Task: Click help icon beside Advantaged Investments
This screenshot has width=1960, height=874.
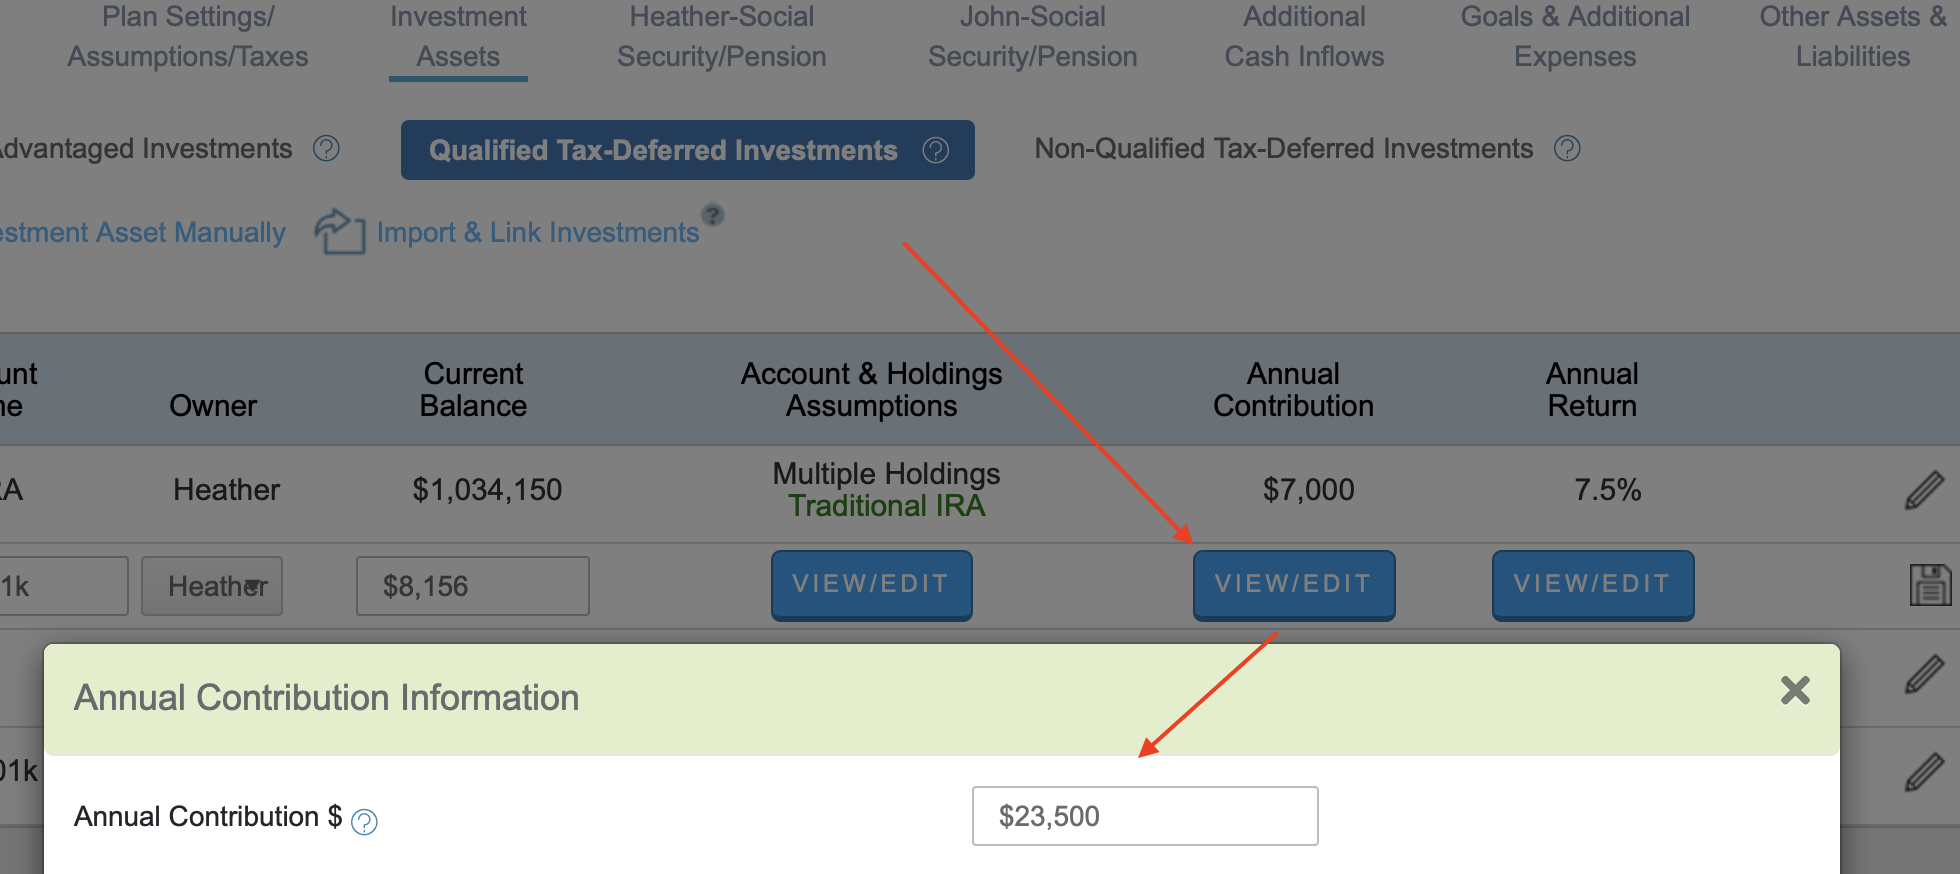Action: pyautogui.click(x=326, y=149)
